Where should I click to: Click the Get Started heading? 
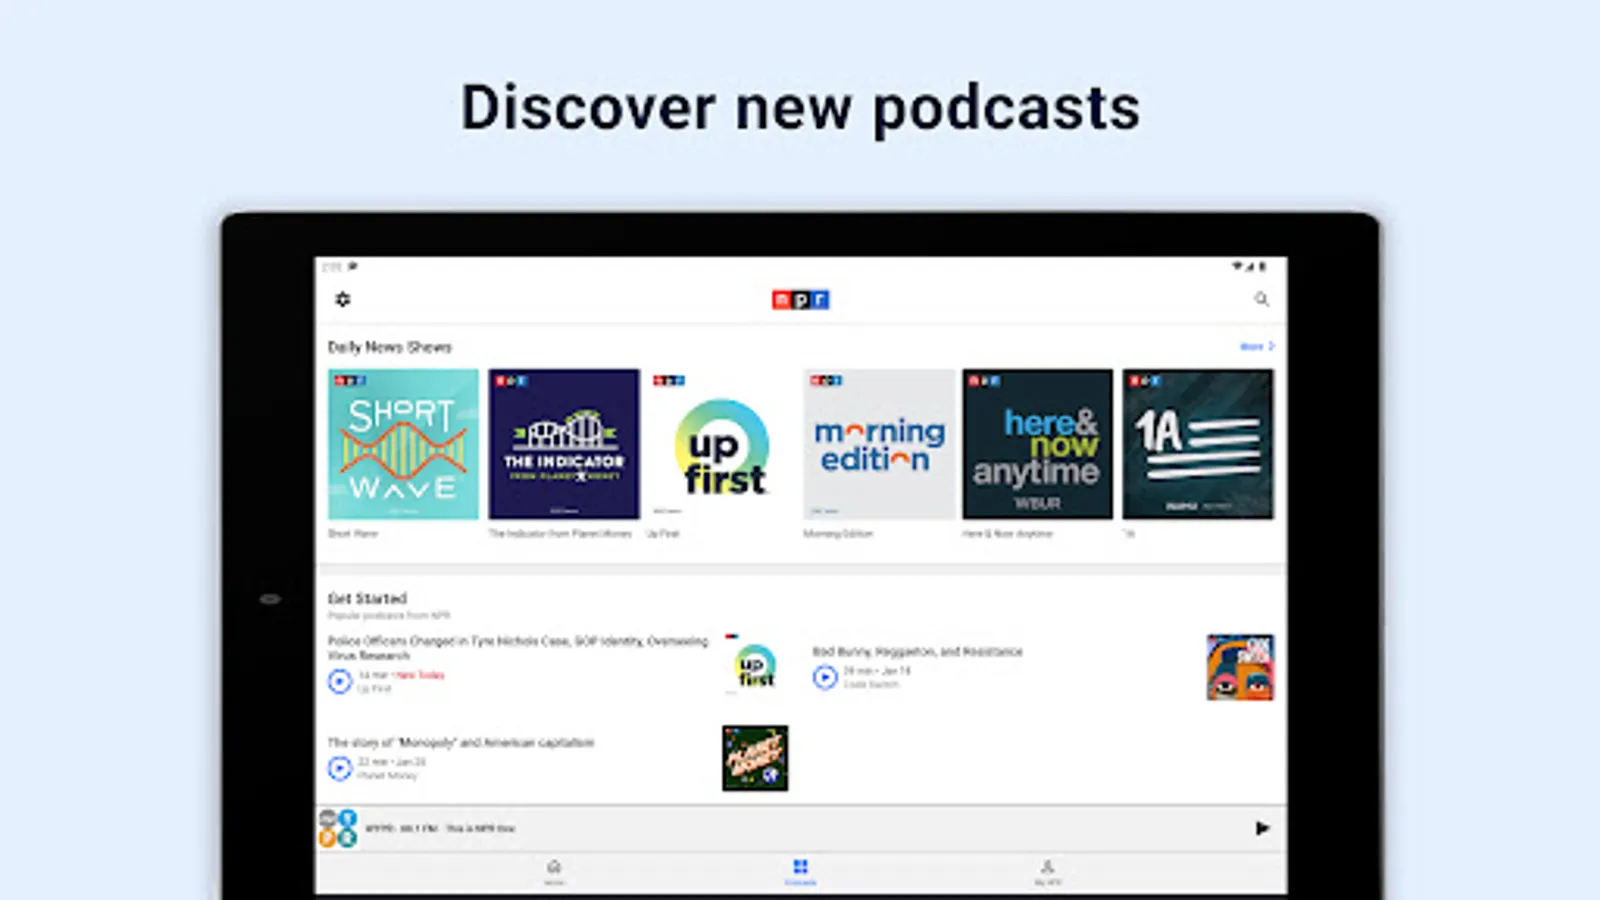point(367,598)
